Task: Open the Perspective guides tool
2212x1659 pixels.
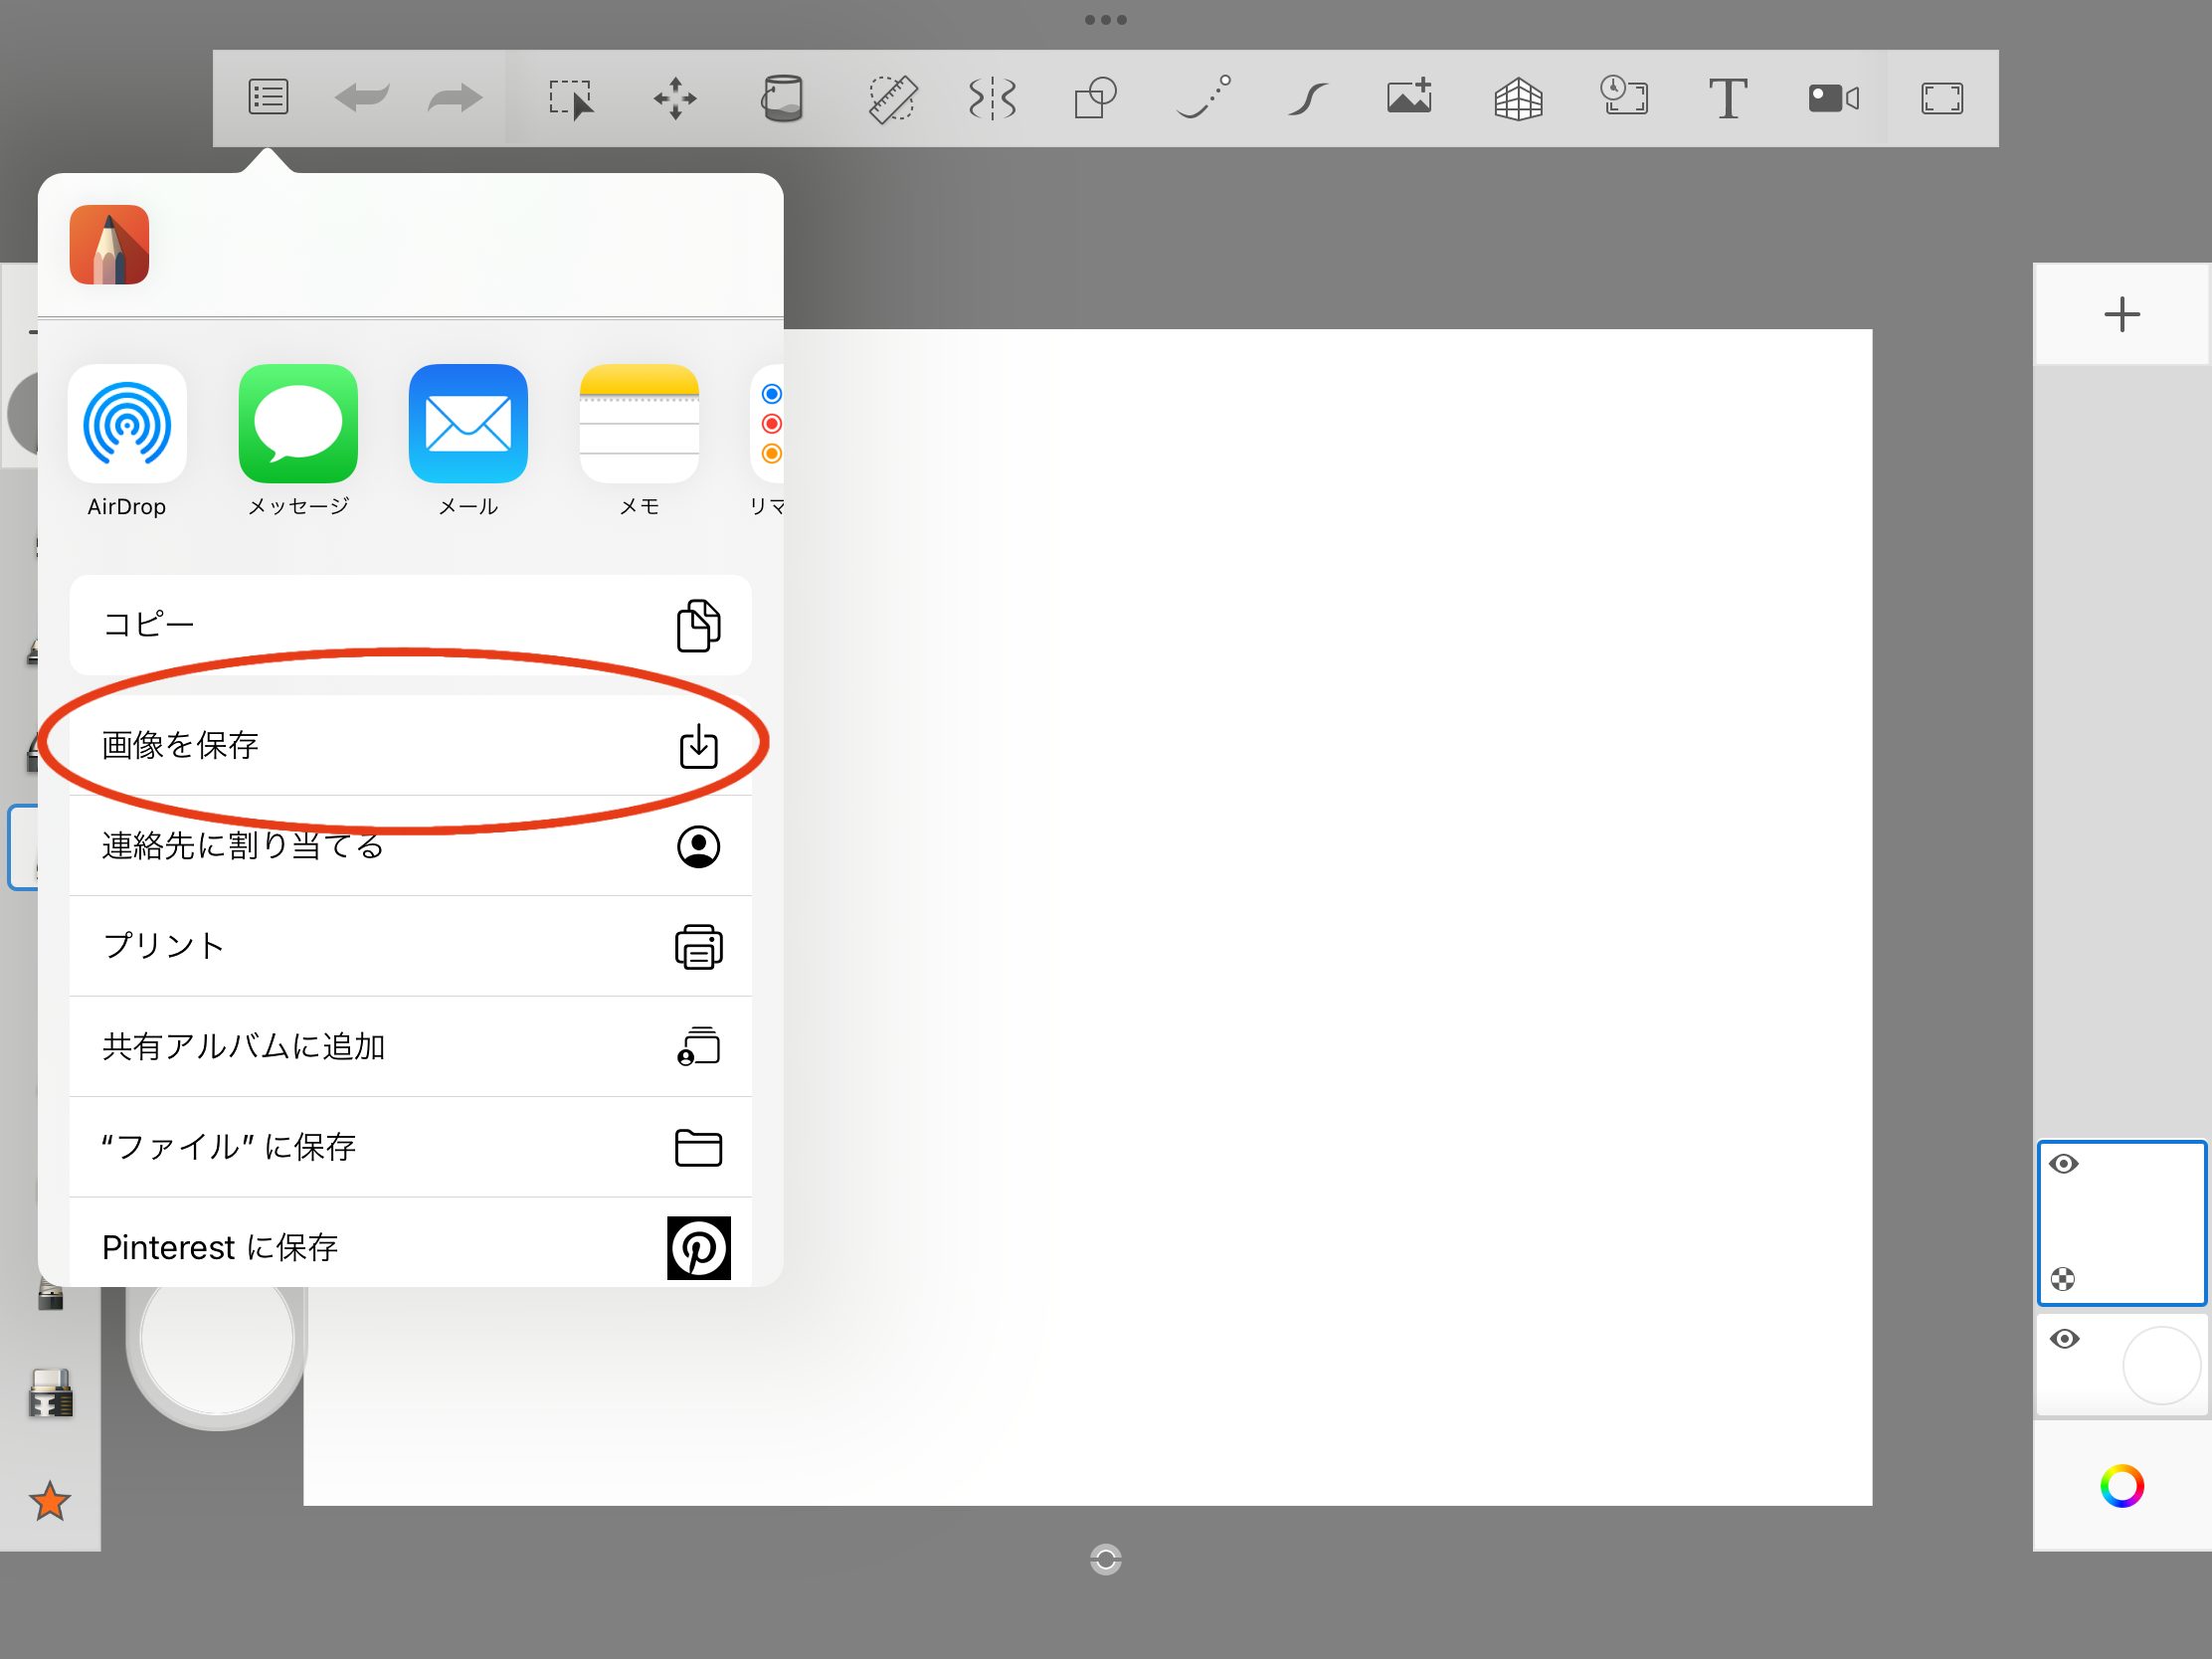Action: (x=1518, y=98)
